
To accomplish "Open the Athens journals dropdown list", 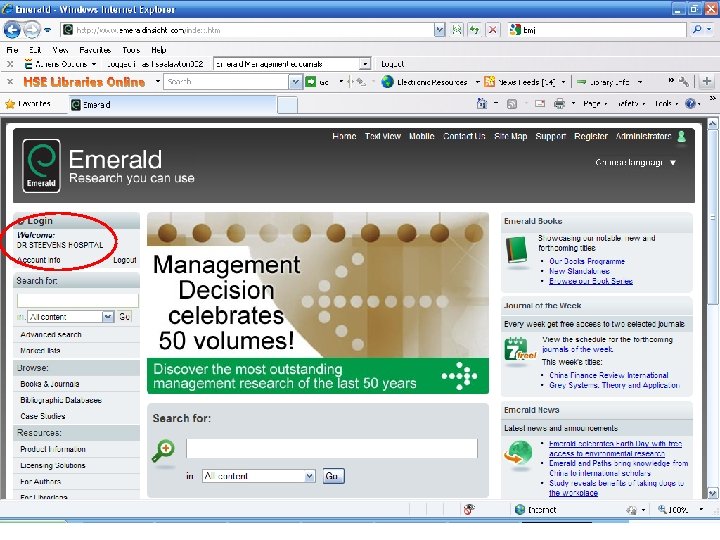I will [x=365, y=64].
